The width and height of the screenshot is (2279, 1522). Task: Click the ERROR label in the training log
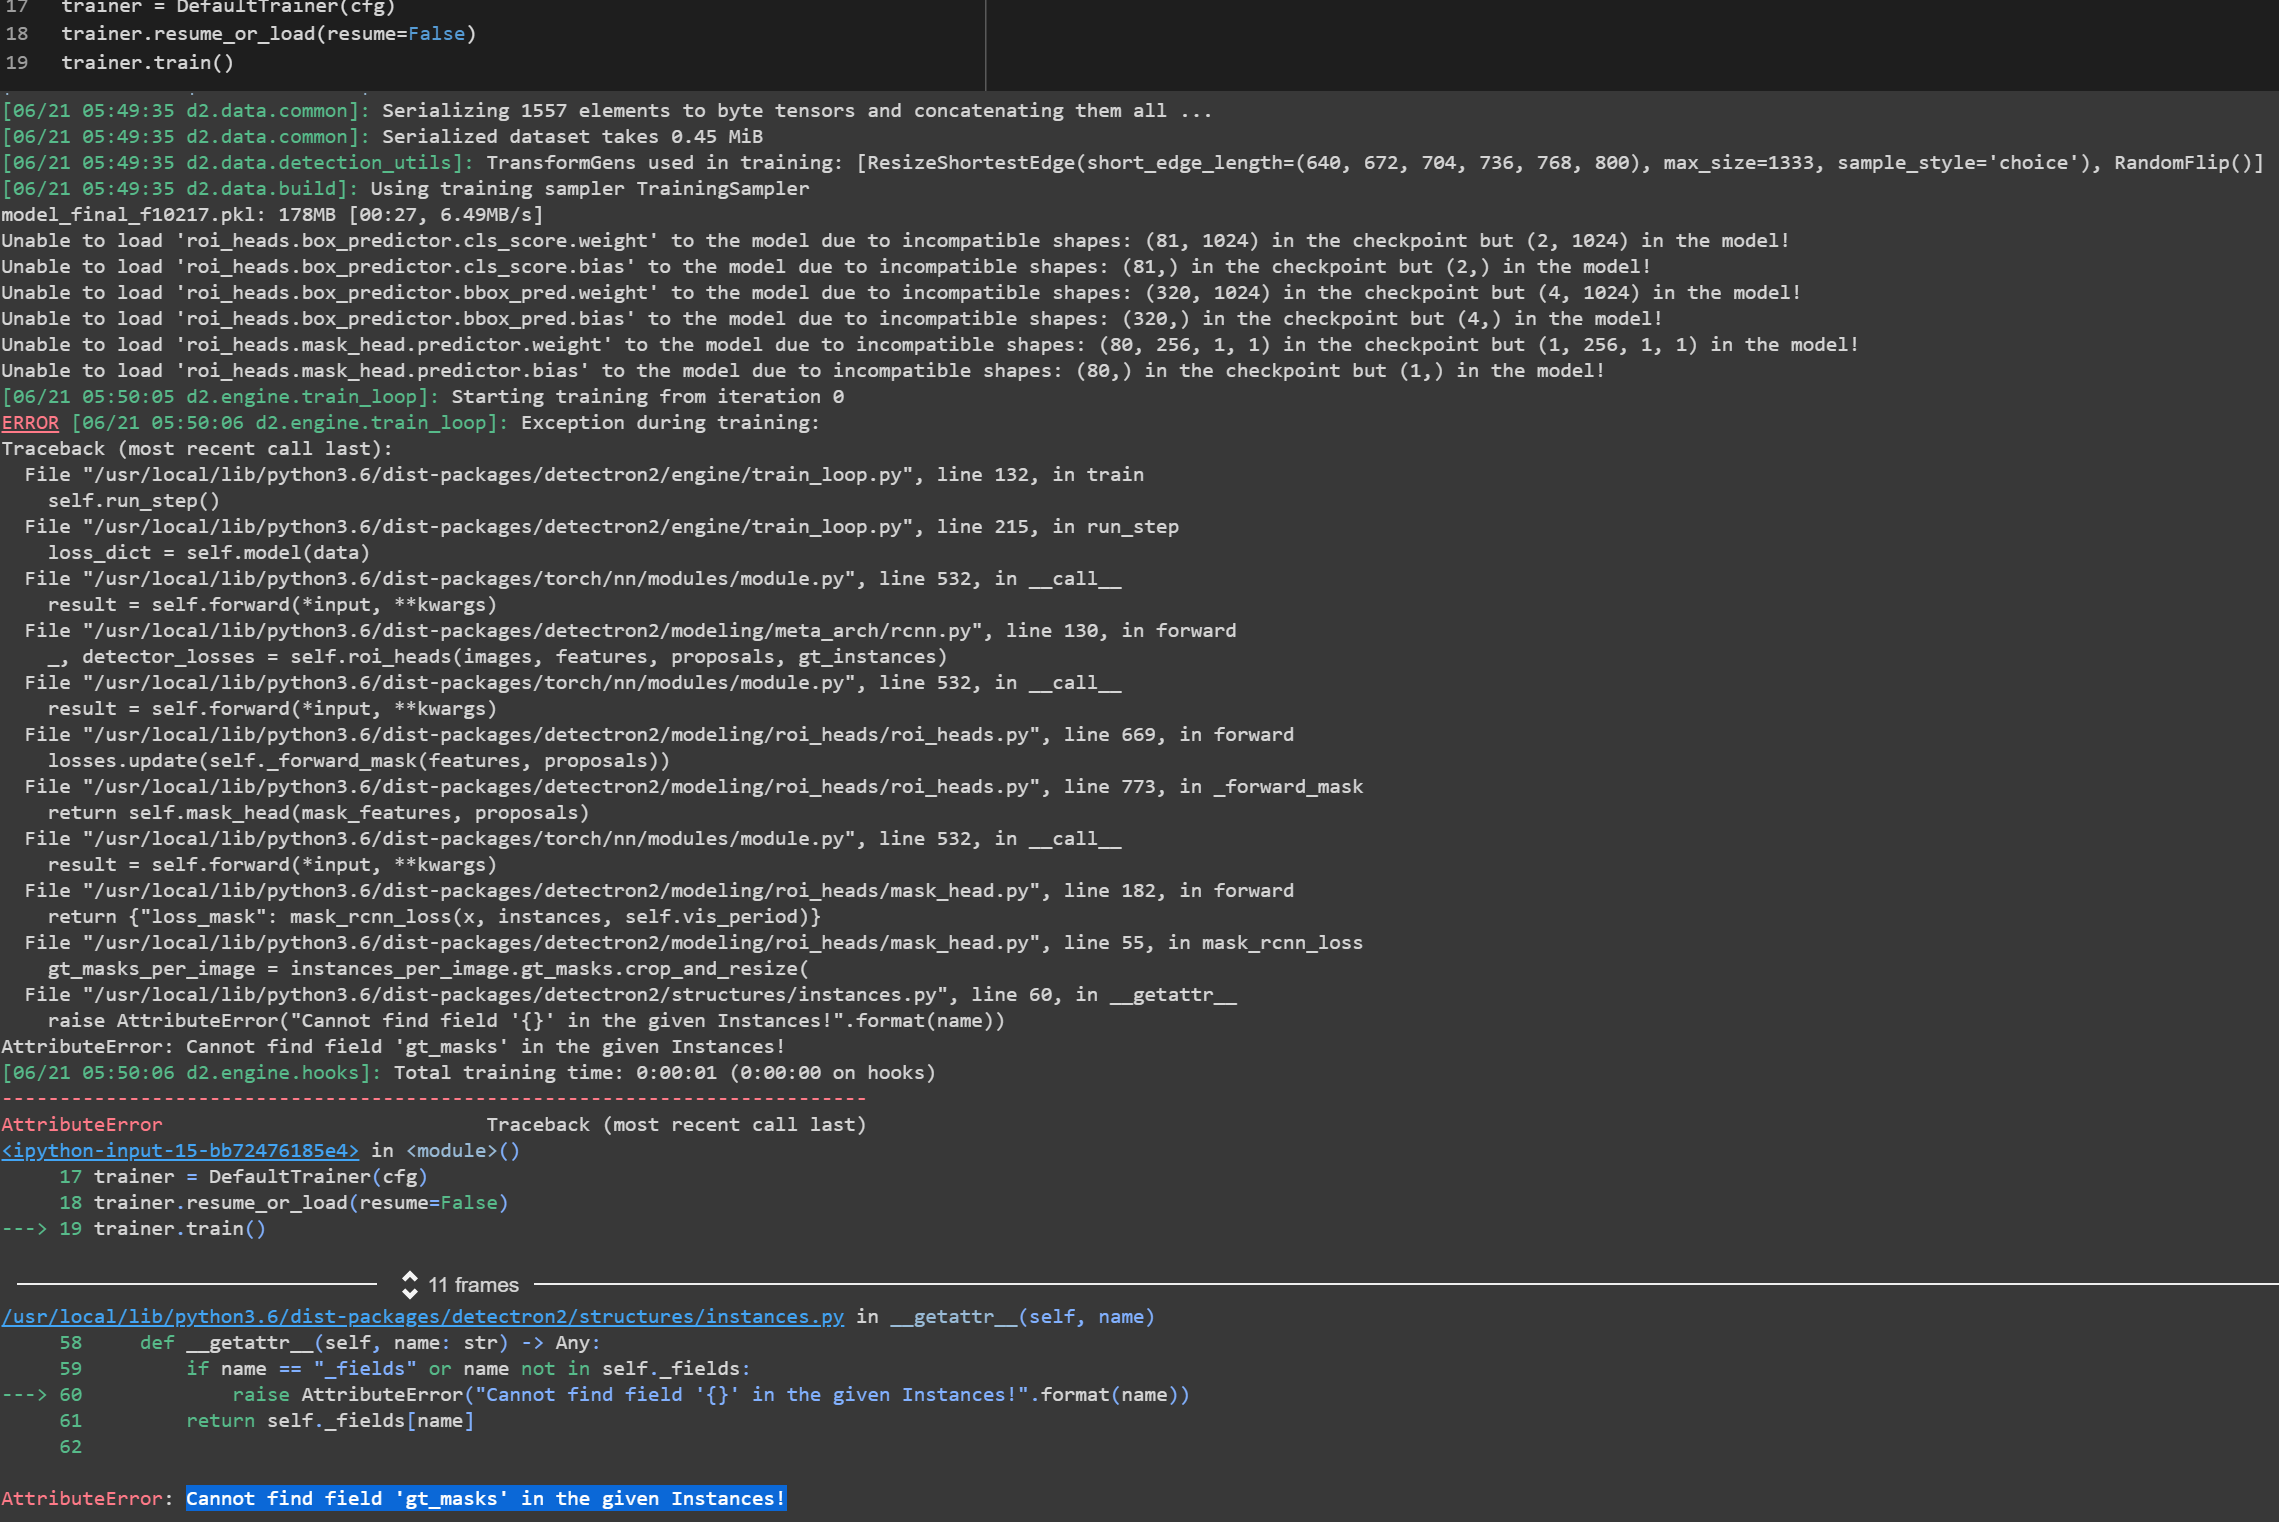coord(30,422)
